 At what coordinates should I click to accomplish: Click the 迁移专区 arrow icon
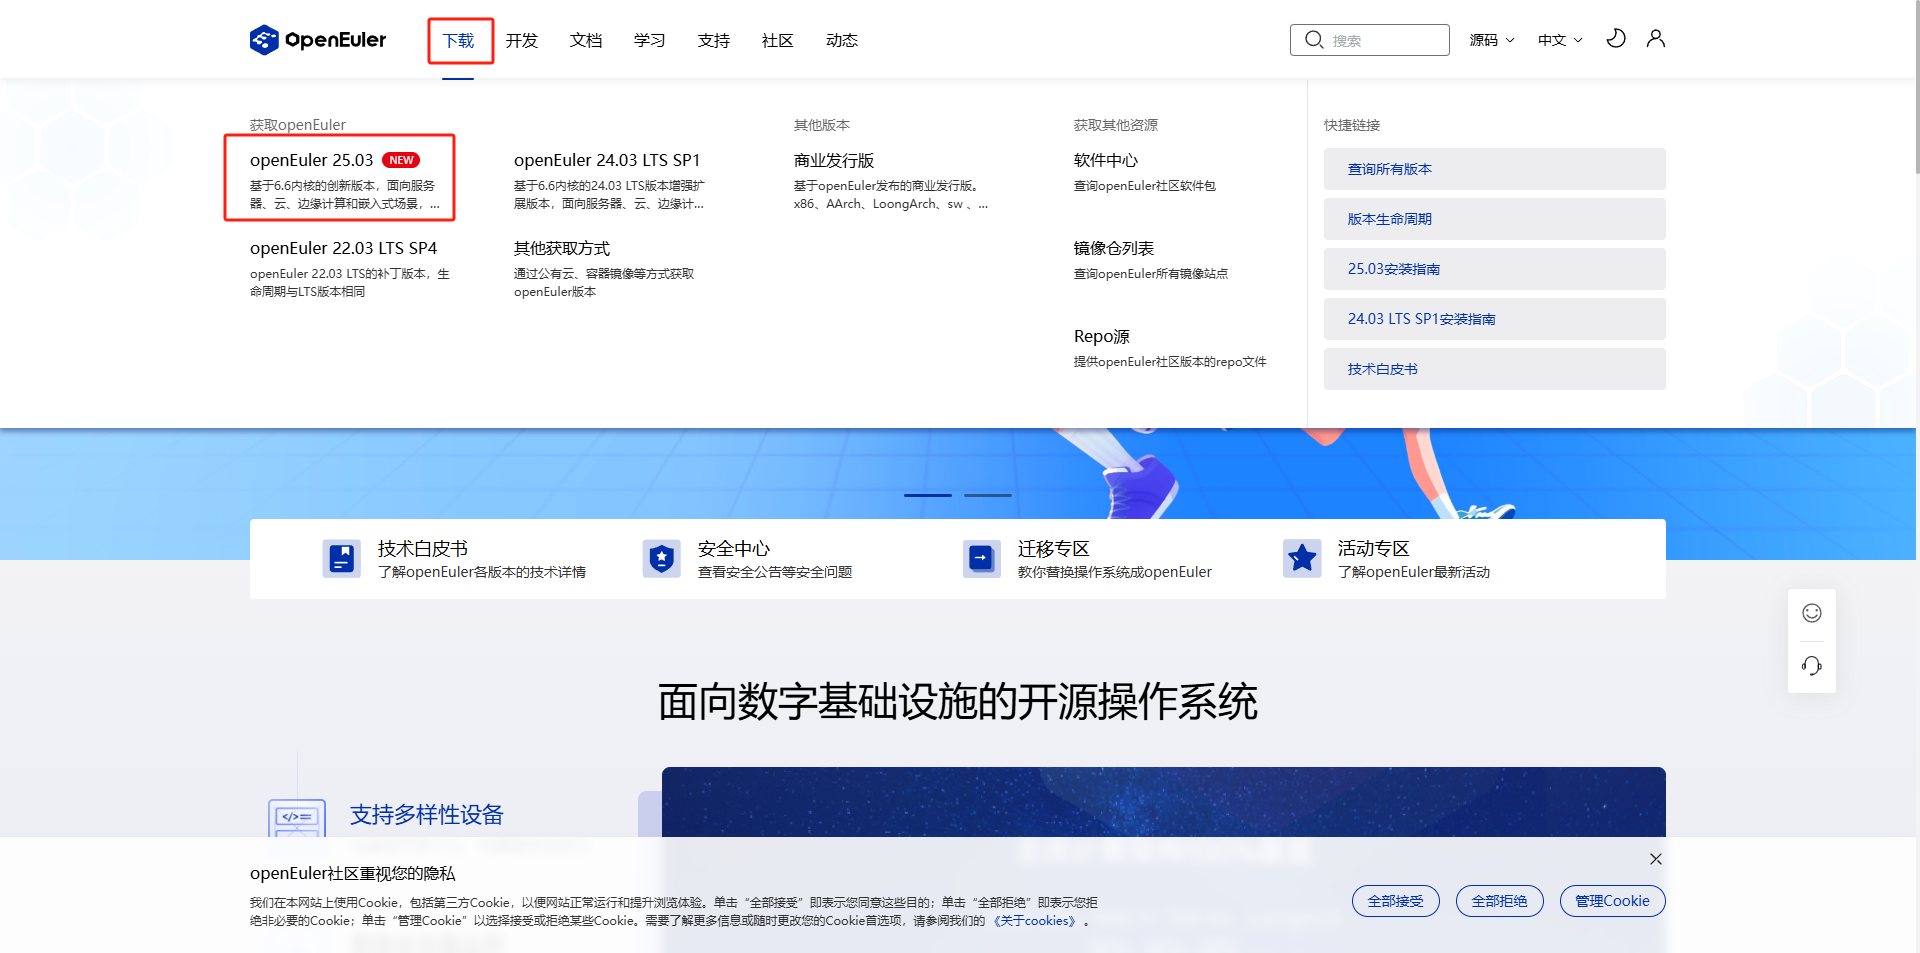click(982, 558)
